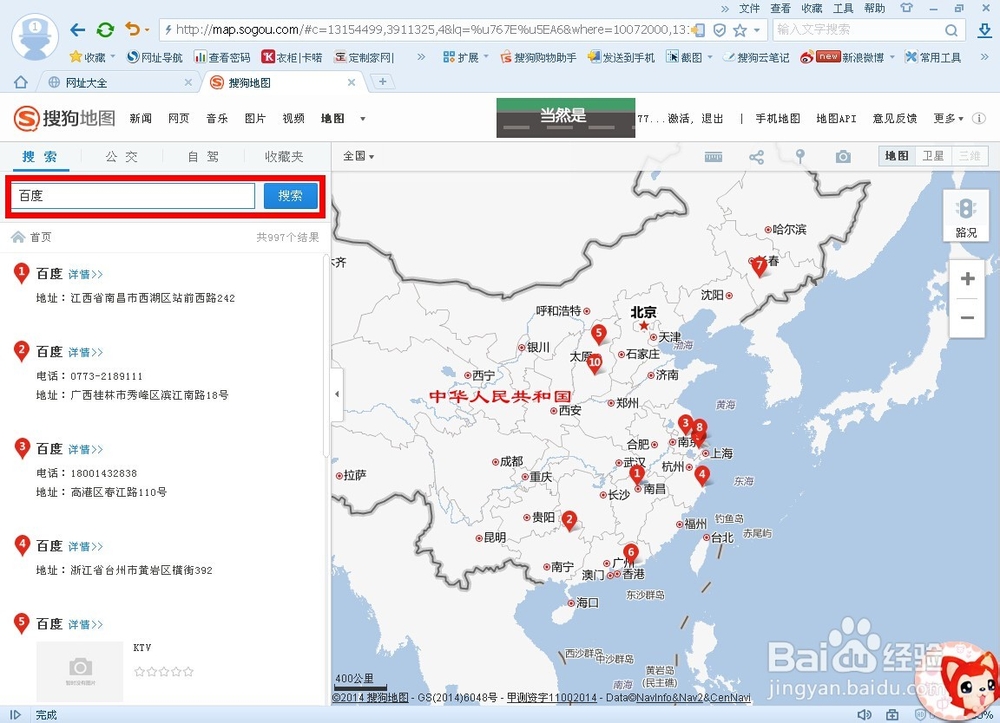The image size is (1000, 723).
Task: Click map marker number 6
Action: pos(630,553)
